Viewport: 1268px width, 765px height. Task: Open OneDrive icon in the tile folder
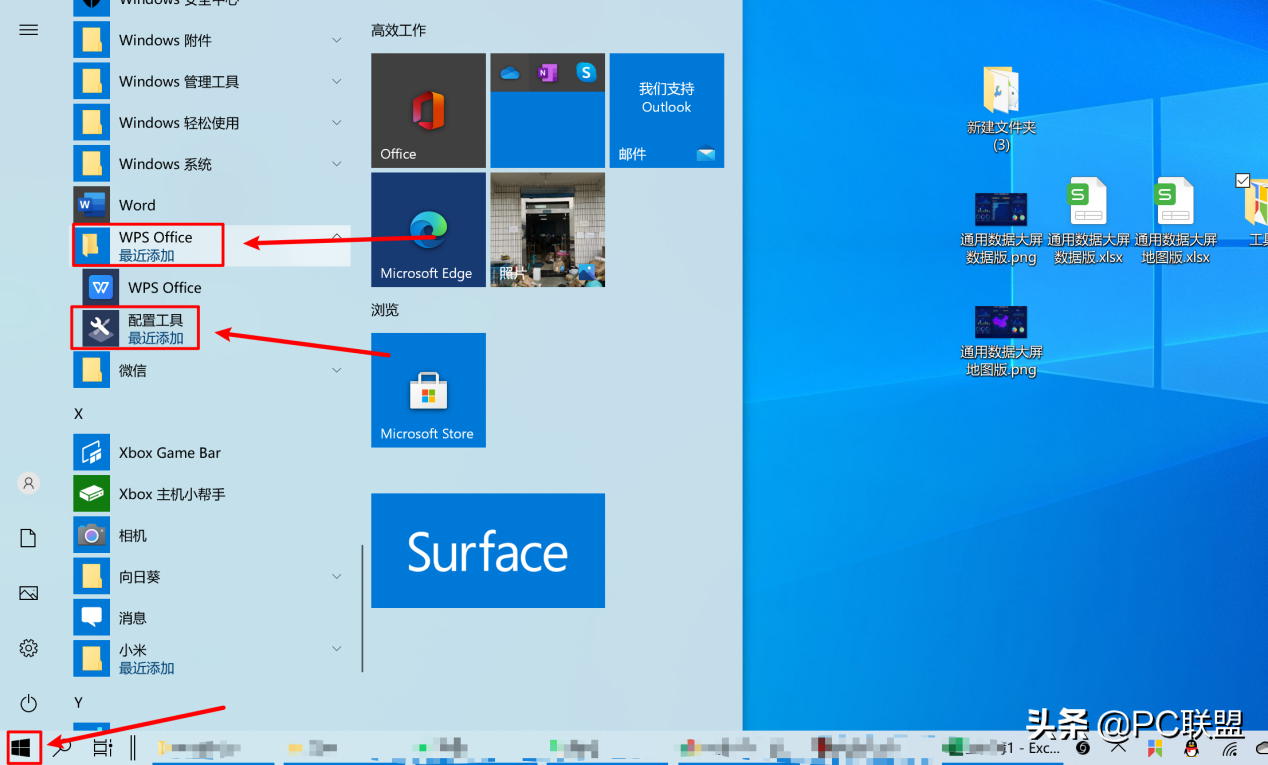point(510,73)
